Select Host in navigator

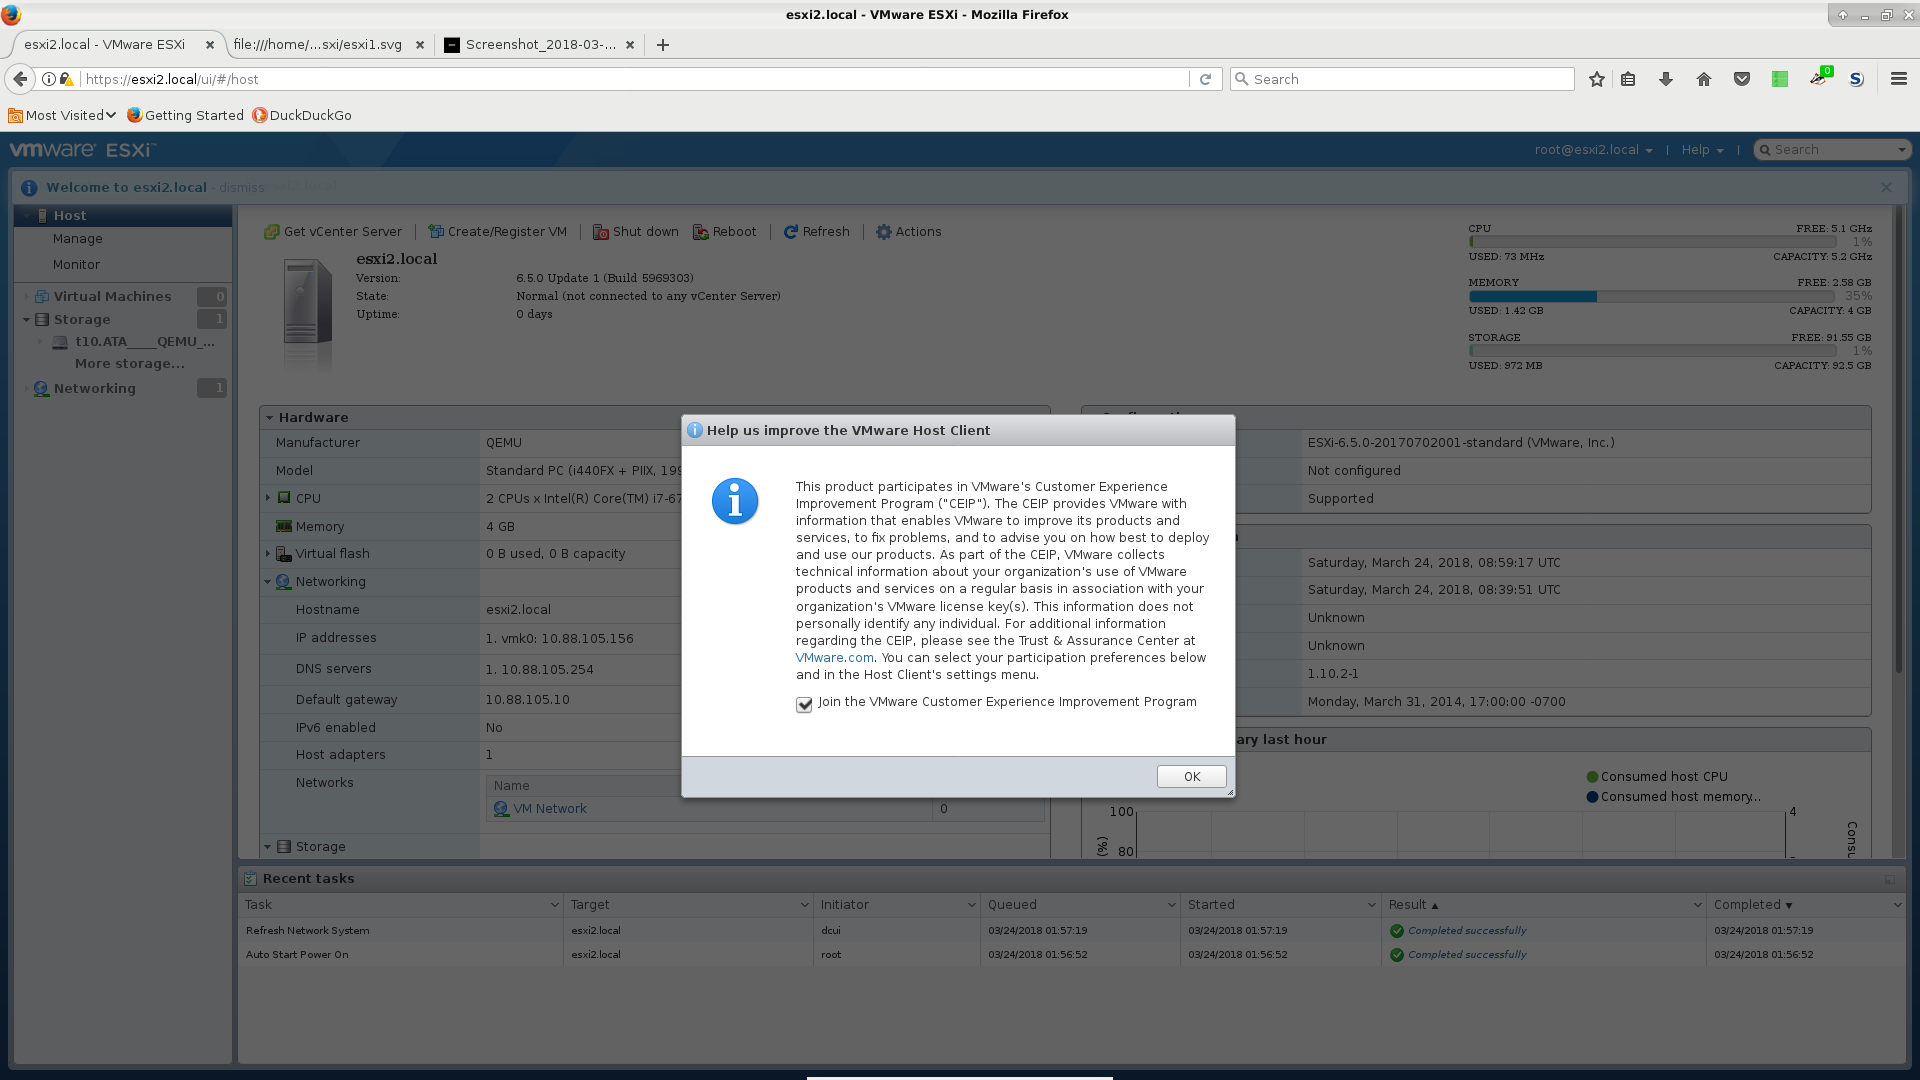(123, 215)
